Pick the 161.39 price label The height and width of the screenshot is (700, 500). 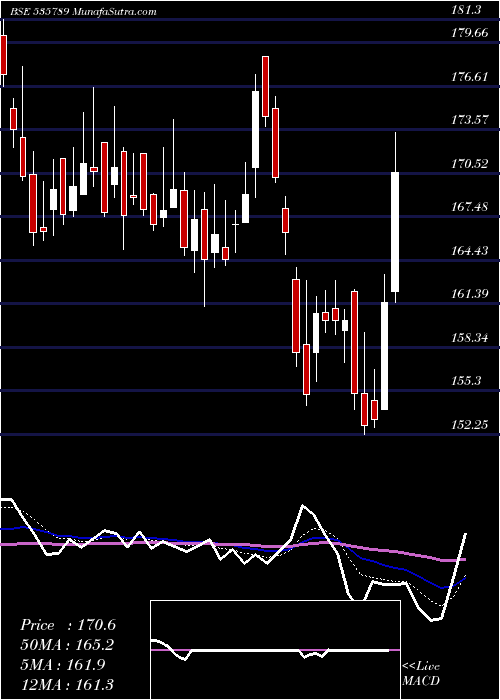(x=469, y=294)
